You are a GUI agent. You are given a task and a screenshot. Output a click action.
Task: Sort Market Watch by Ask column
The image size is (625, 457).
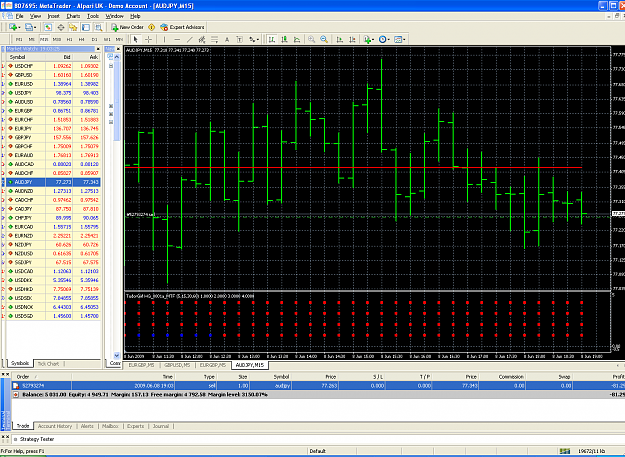(x=86, y=57)
